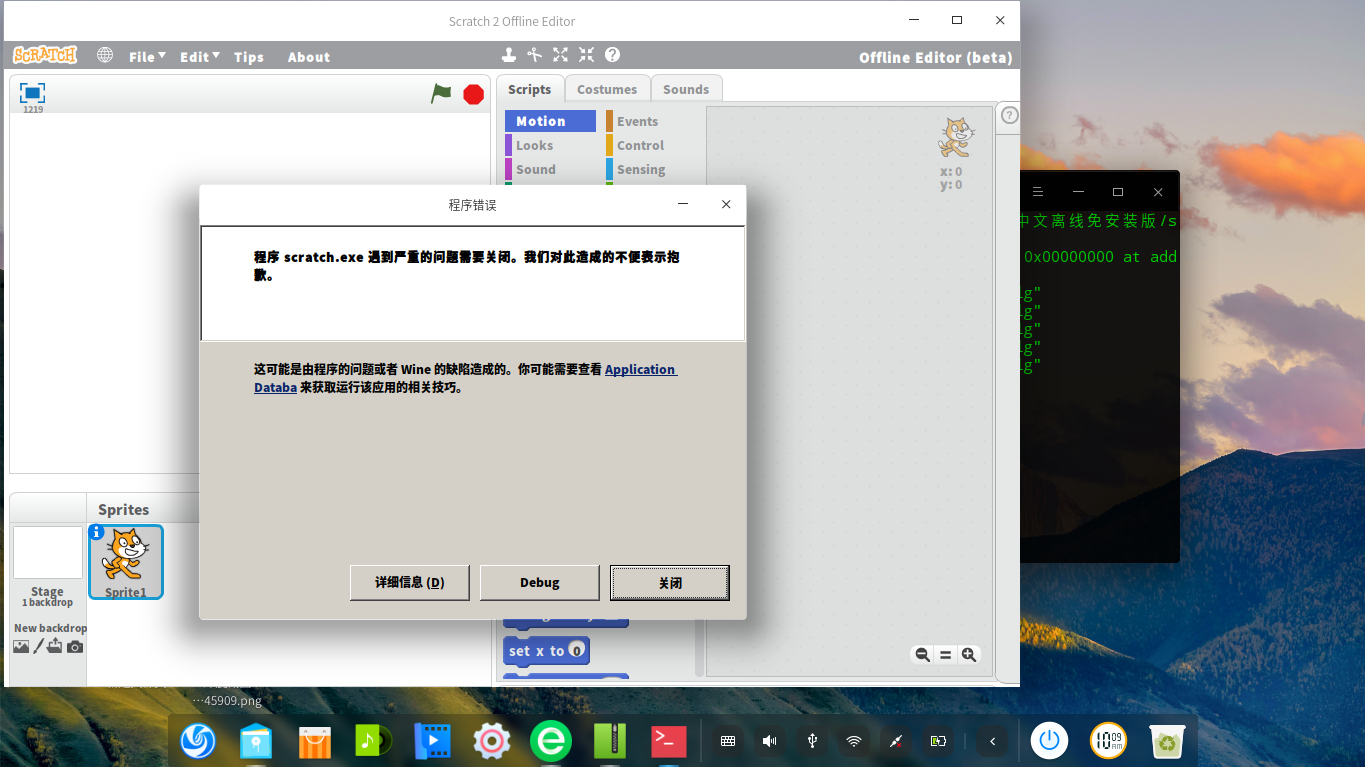Zoom in the scripts area

(x=968, y=655)
